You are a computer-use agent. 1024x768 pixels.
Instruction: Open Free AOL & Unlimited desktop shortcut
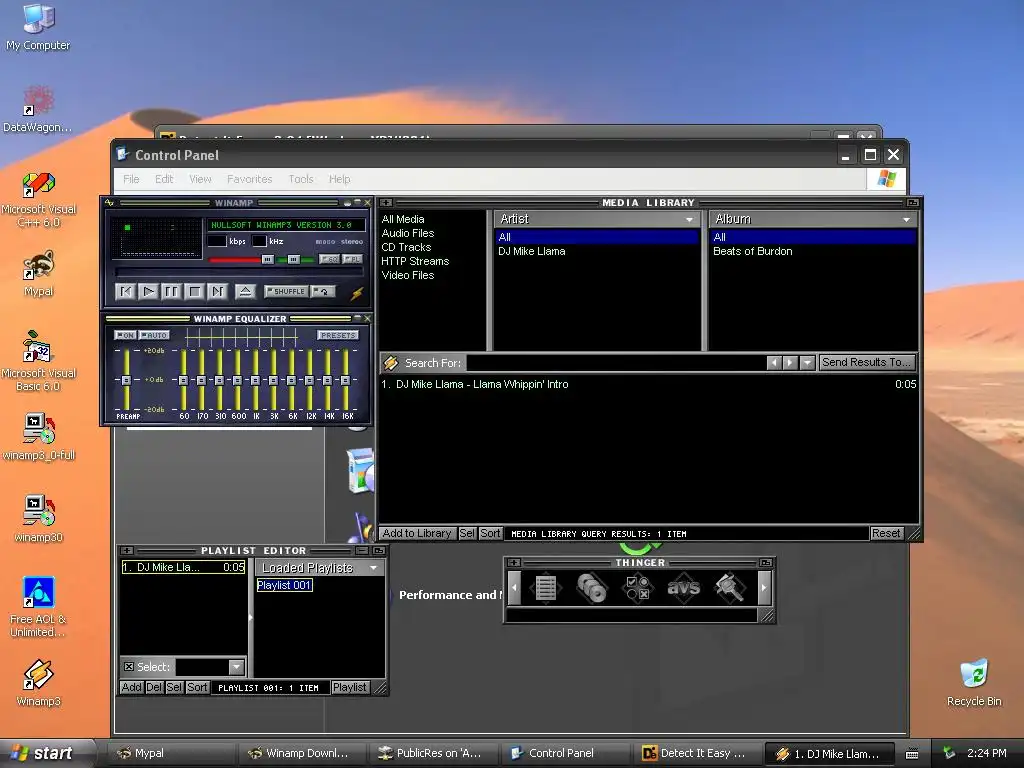(x=39, y=607)
